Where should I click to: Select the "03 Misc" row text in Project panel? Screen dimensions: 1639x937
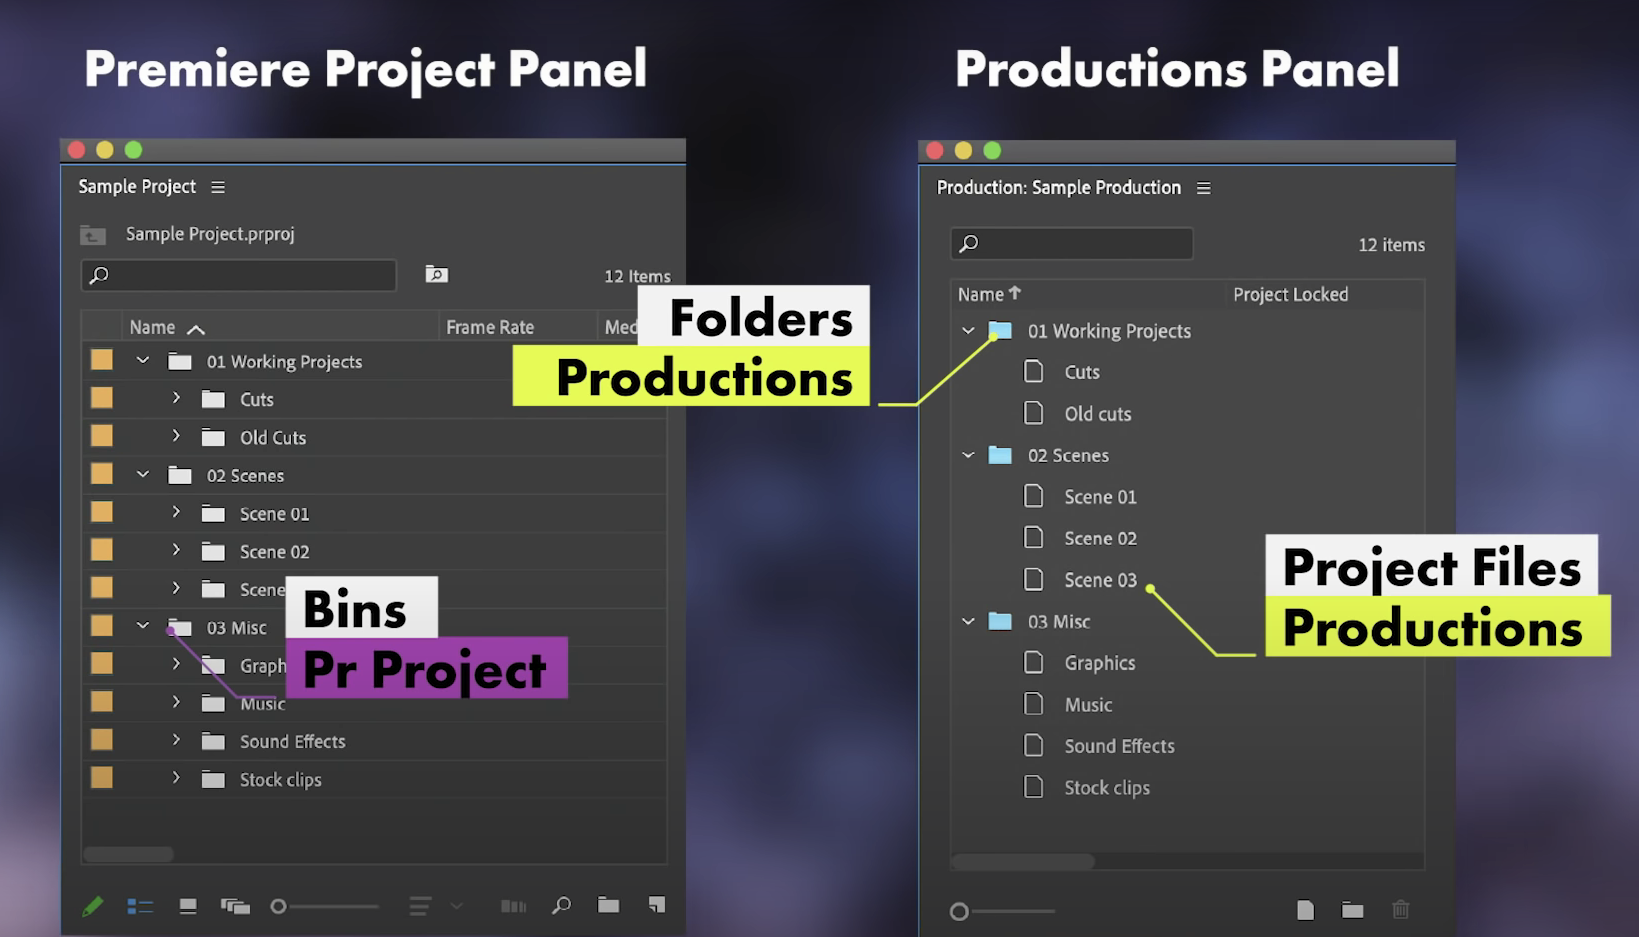tap(236, 628)
